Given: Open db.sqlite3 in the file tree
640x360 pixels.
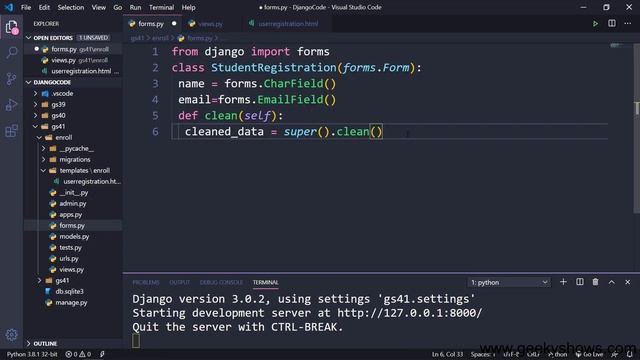Looking at the screenshot, I should (x=73, y=291).
